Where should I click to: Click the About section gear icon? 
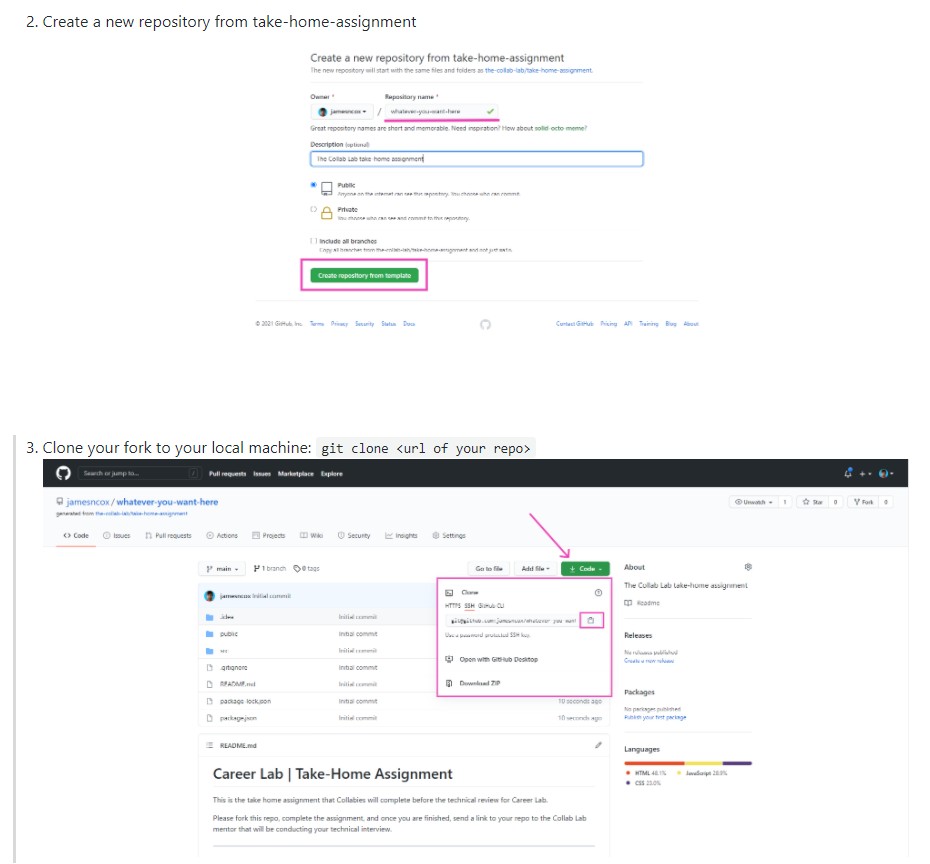(x=749, y=567)
